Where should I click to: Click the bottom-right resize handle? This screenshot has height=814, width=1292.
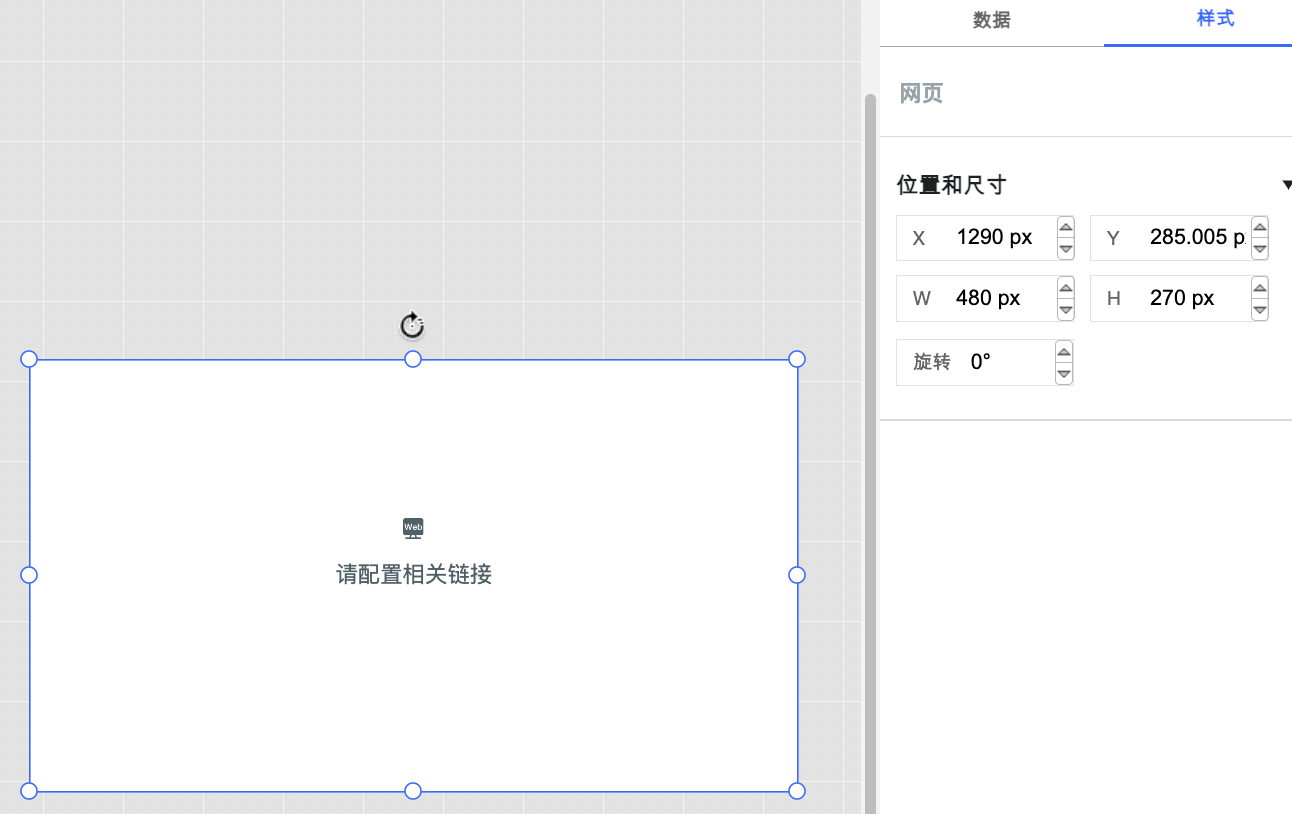(797, 791)
